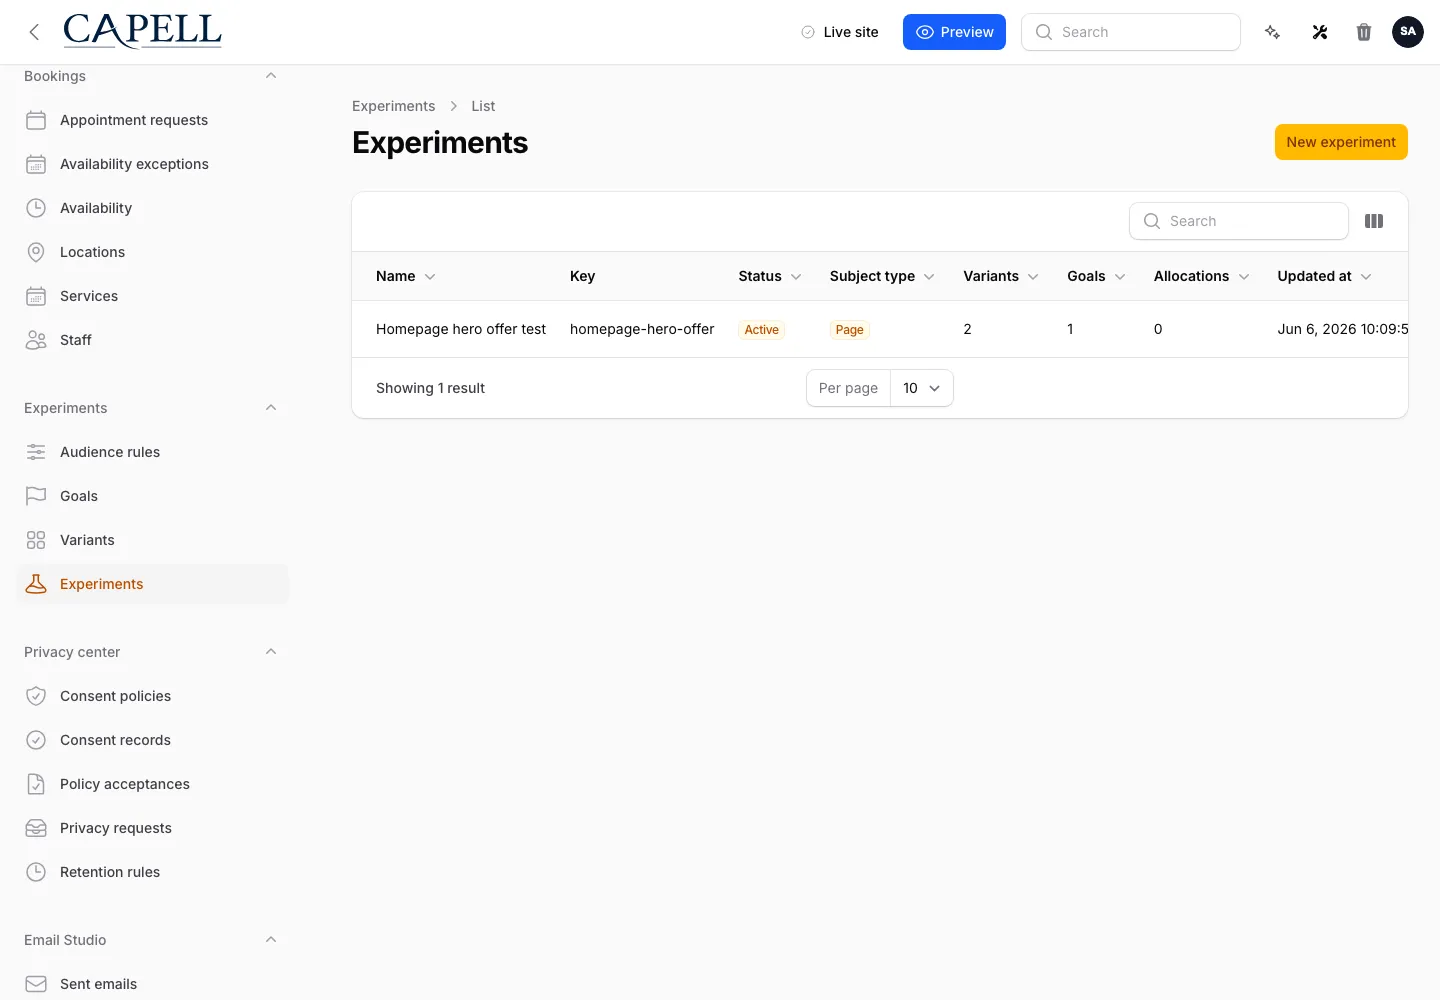Click the Appointment requests calendar icon
The height and width of the screenshot is (1000, 1440).
[x=36, y=120]
